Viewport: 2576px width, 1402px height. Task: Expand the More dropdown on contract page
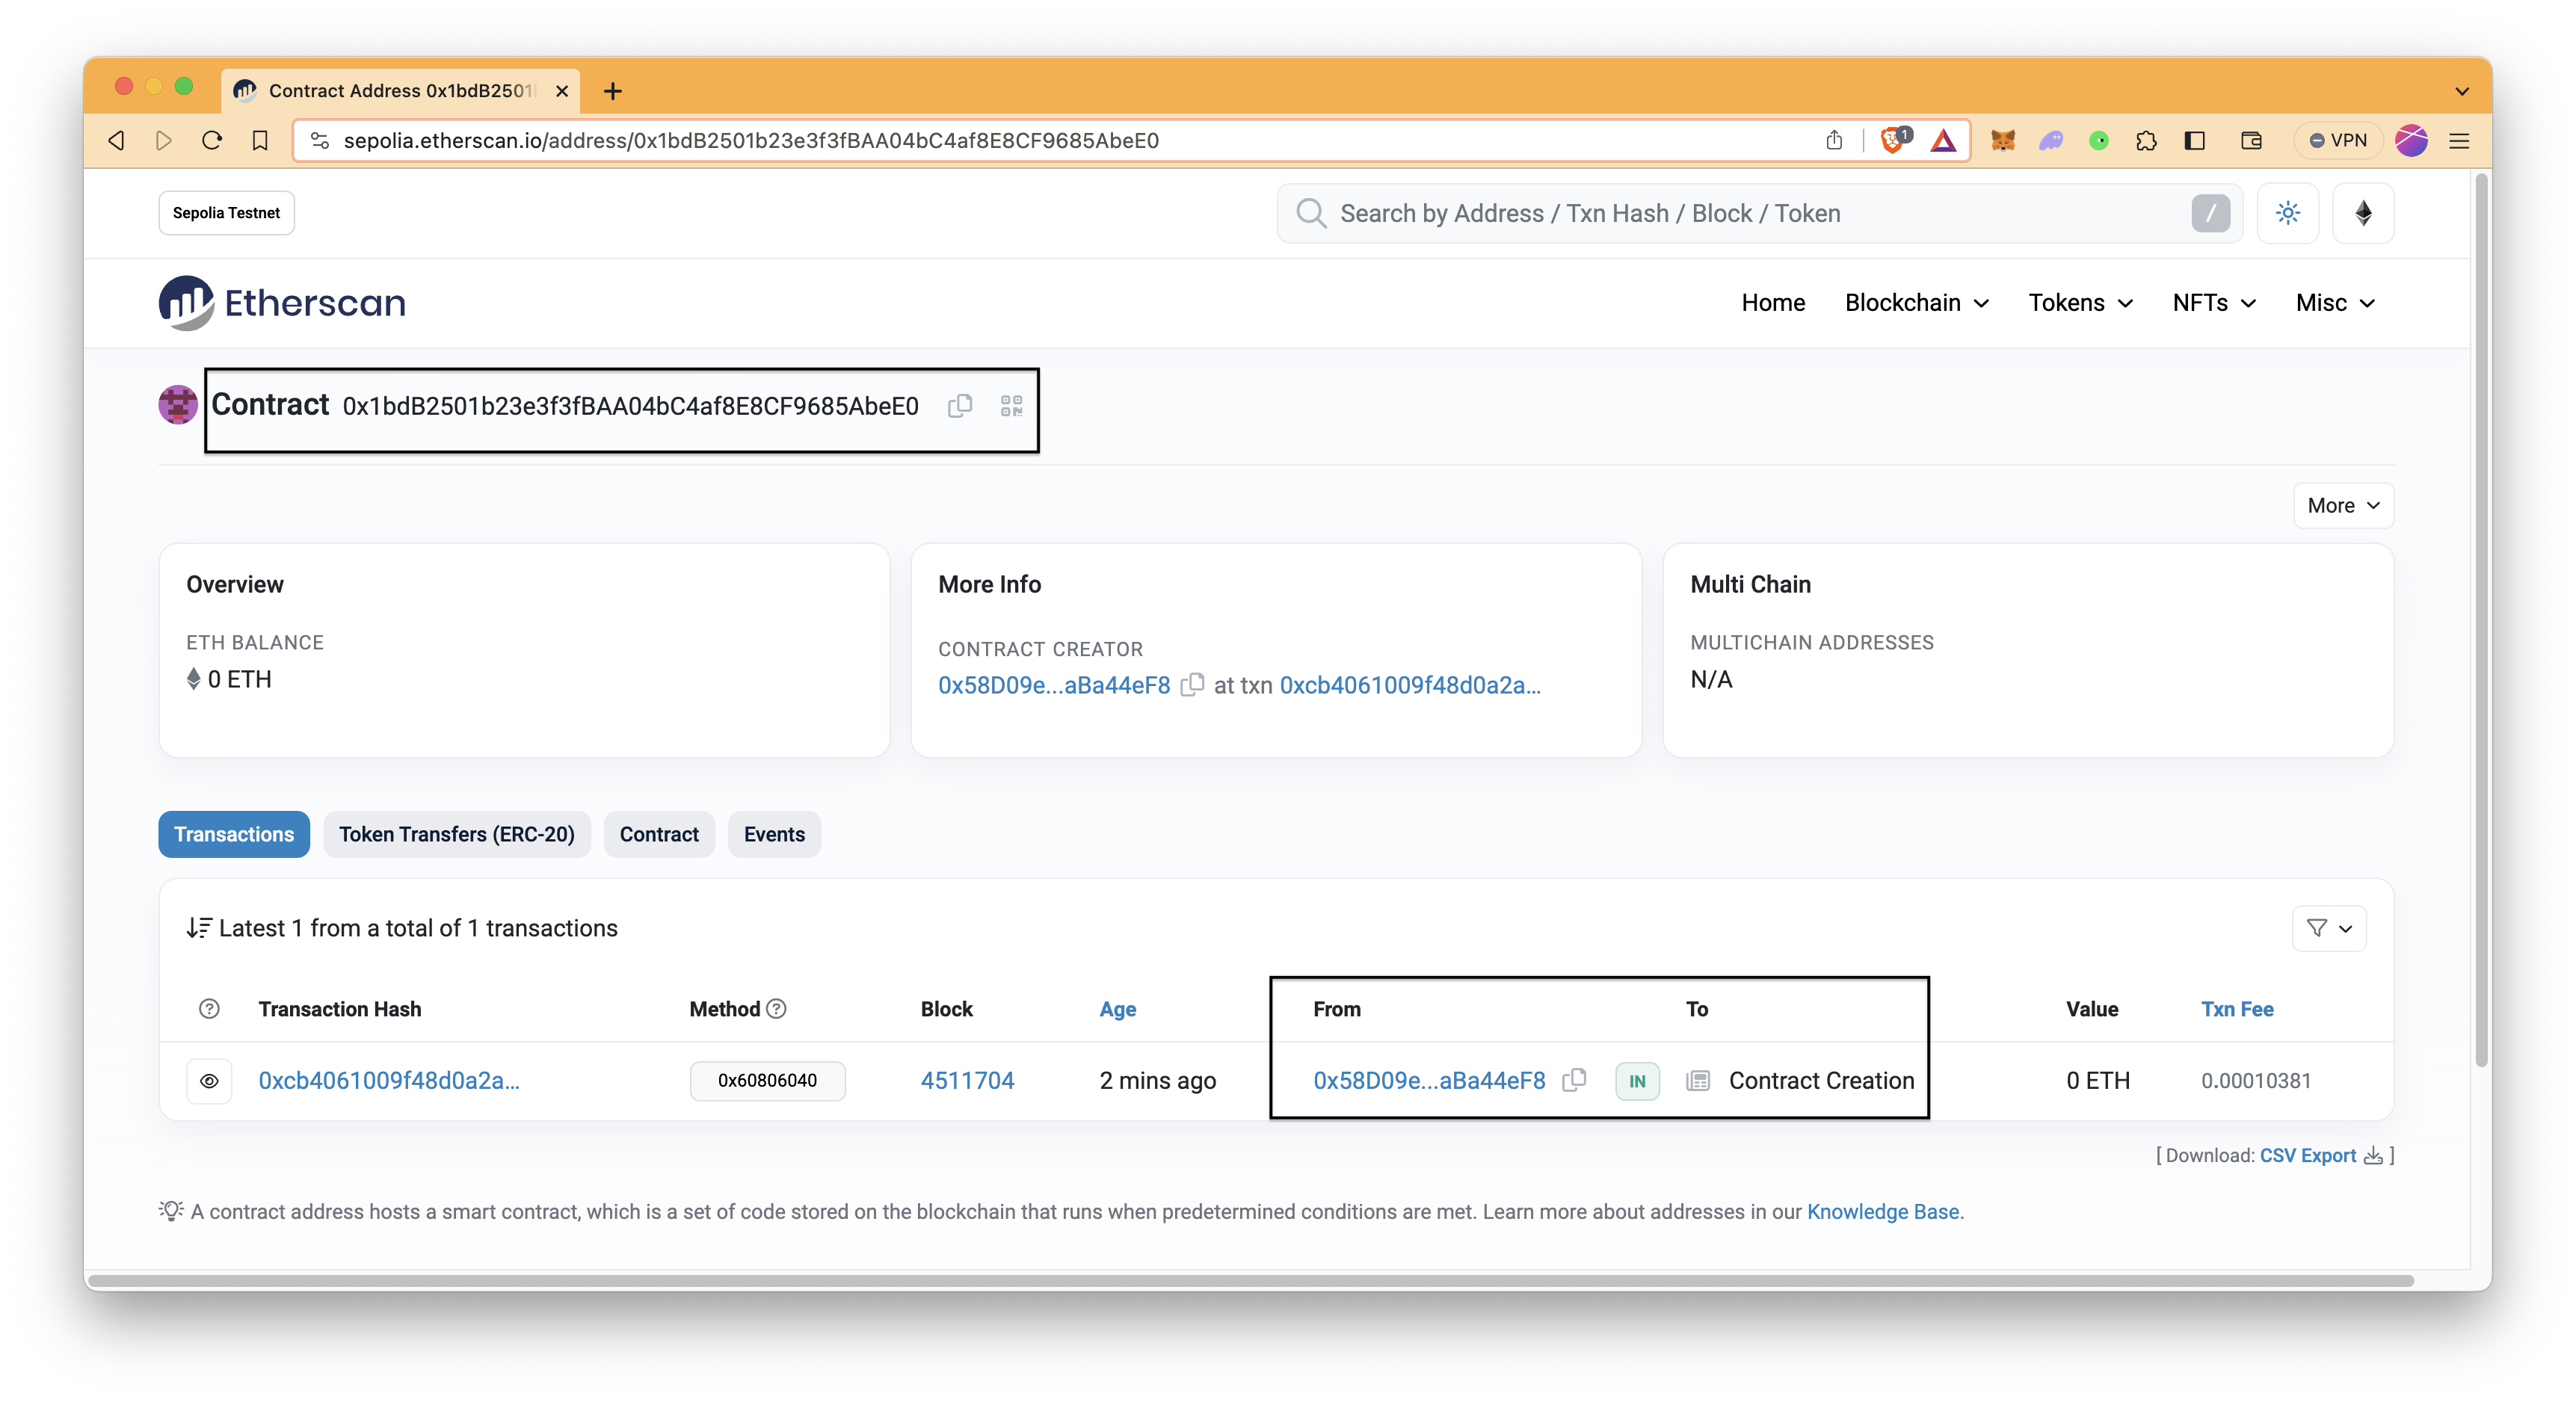[2341, 504]
